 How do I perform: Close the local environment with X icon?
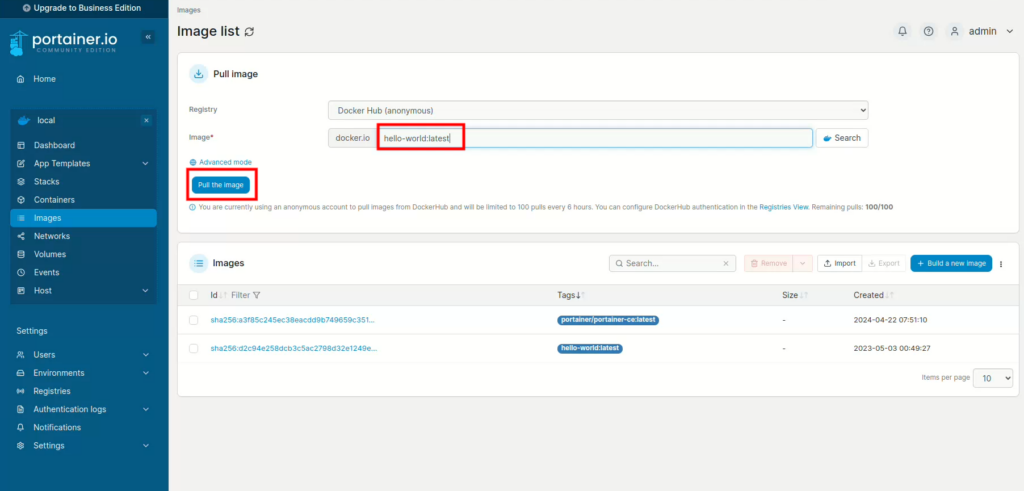pyautogui.click(x=146, y=120)
